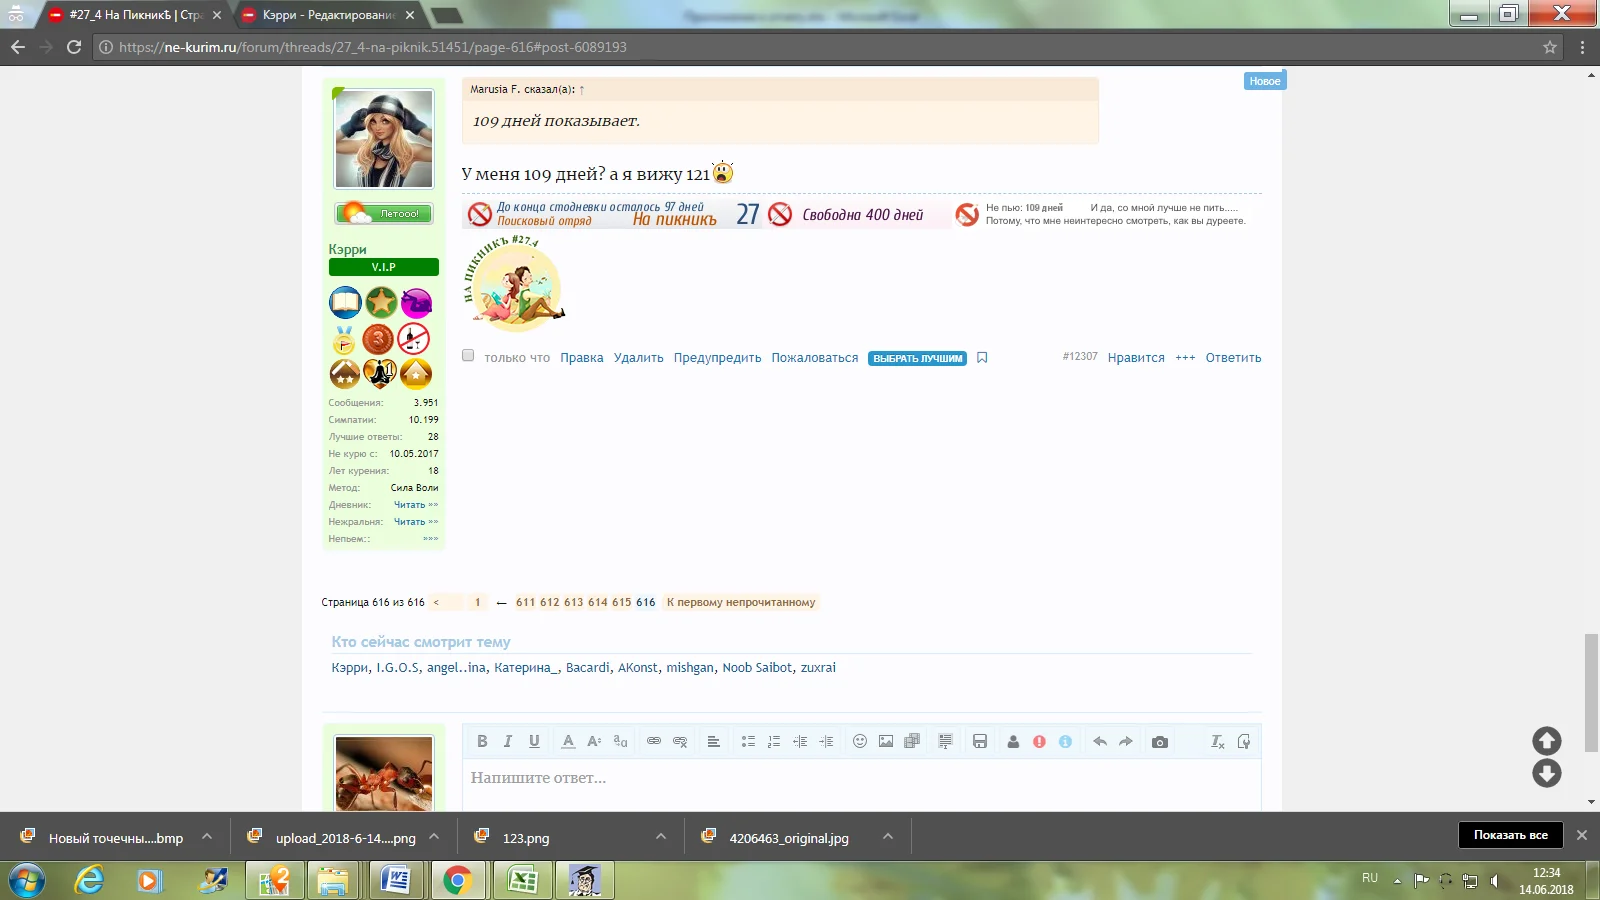Switch editor to BB code mode
This screenshot has width=1600, height=900.
[1244, 741]
